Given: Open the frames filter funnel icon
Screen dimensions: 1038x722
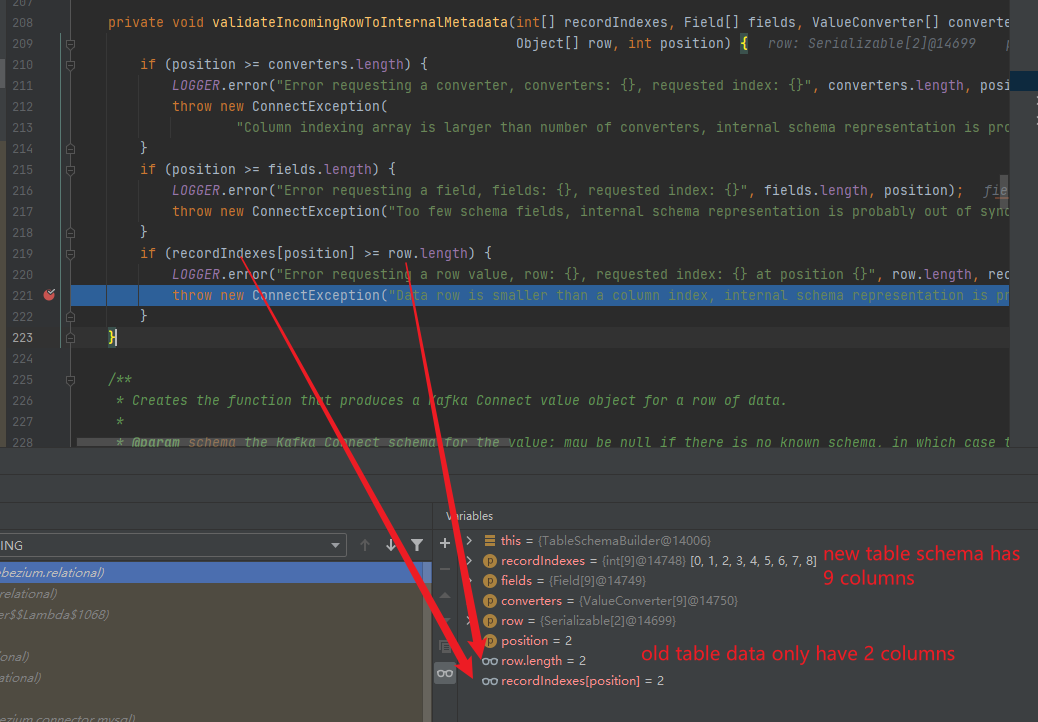Looking at the screenshot, I should 417,545.
